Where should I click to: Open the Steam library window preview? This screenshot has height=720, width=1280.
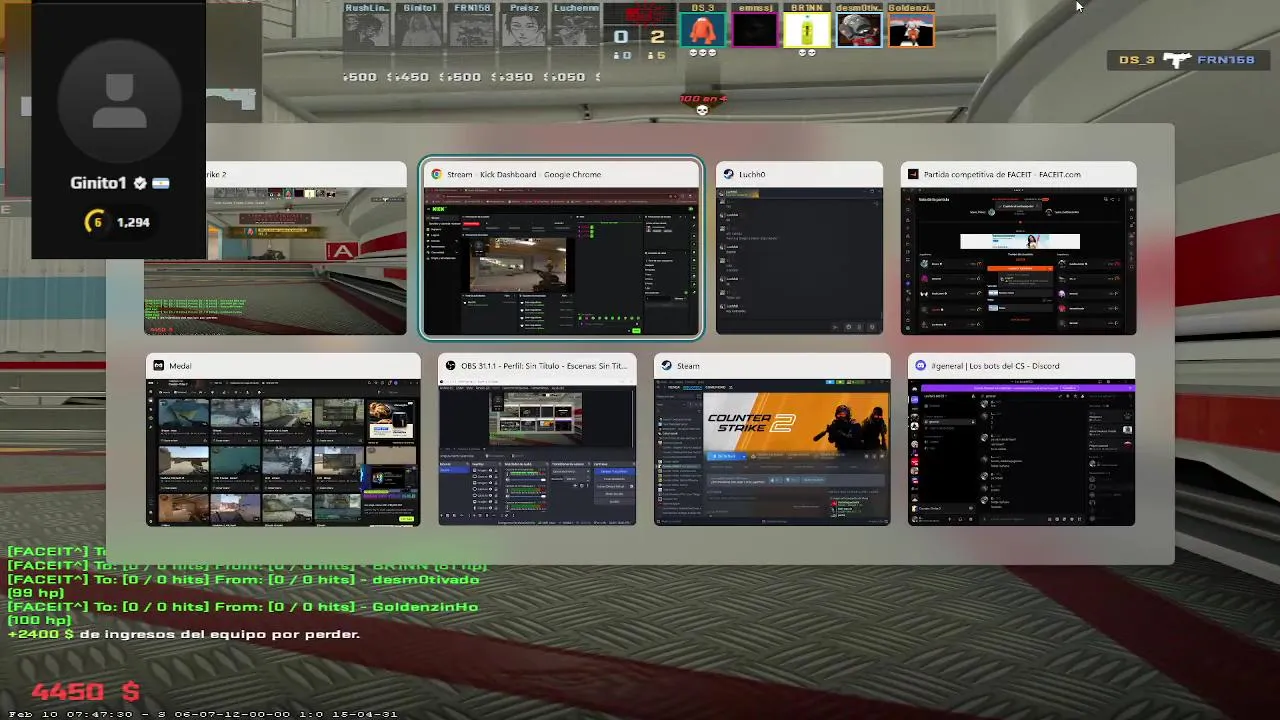coord(772,439)
